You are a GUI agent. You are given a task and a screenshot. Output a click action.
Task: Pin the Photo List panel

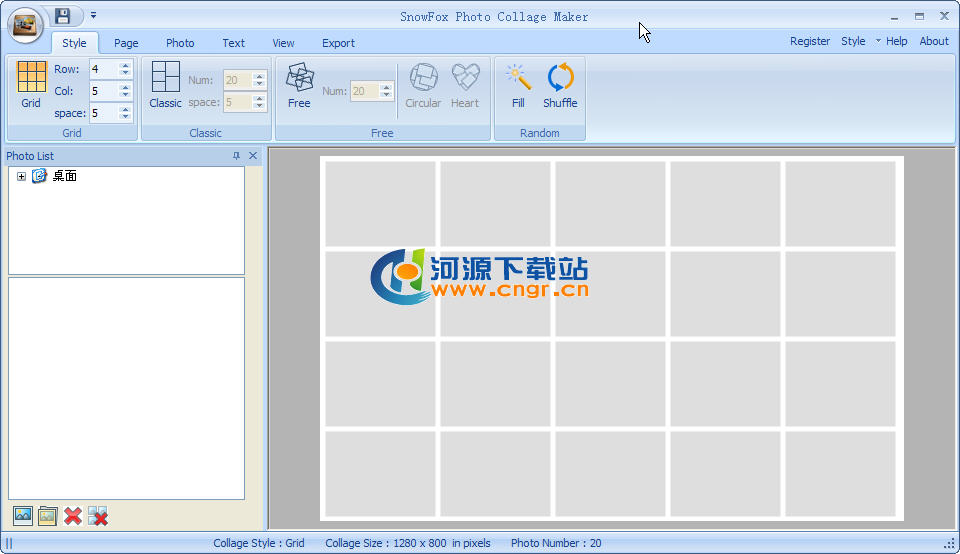[236, 156]
